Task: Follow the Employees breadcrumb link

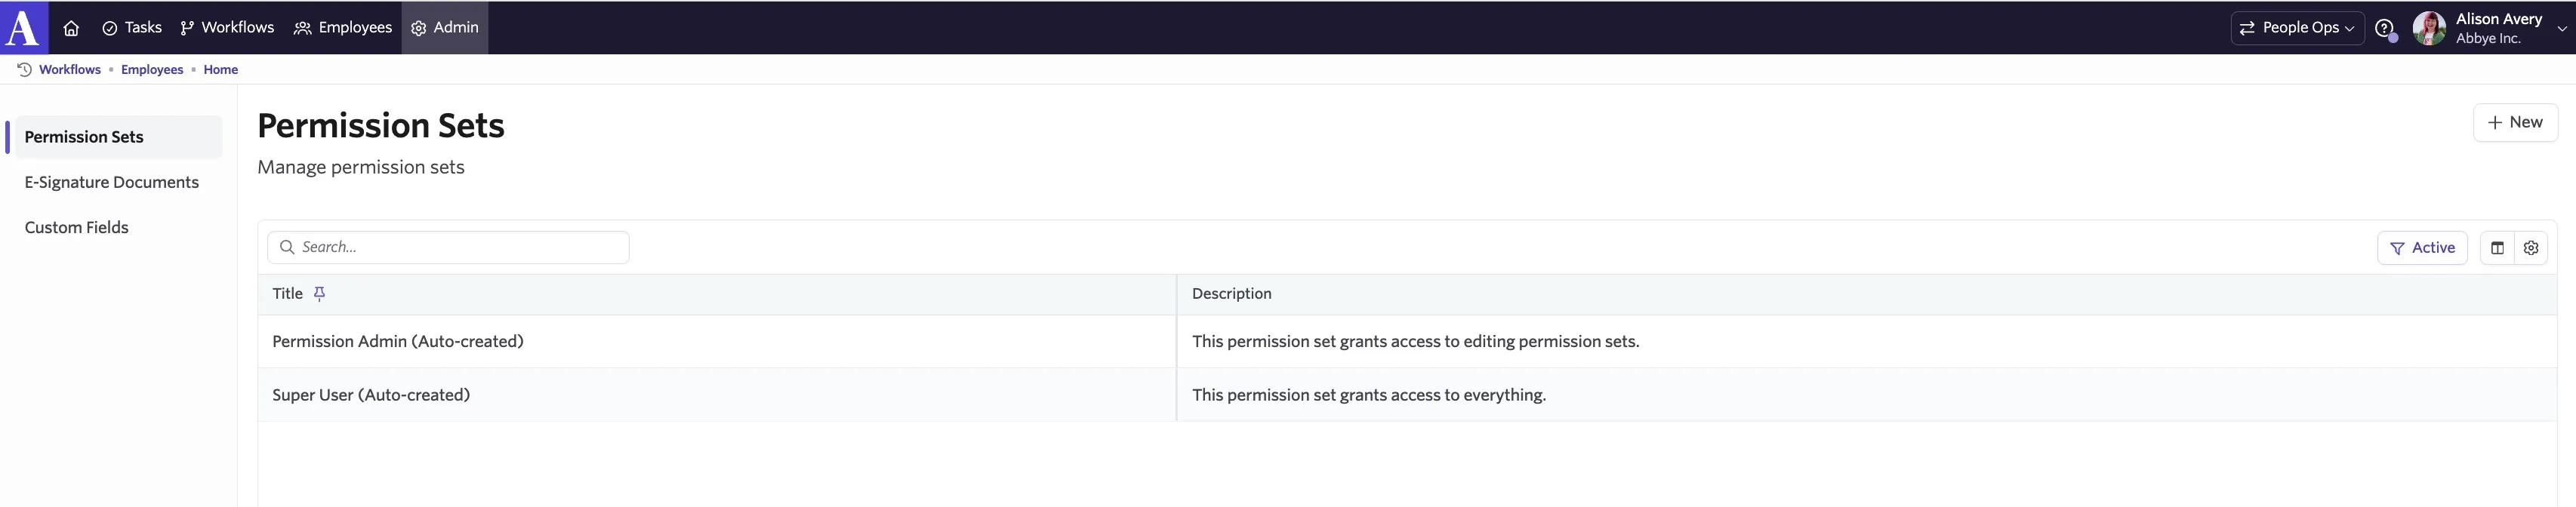Action: click(x=152, y=69)
